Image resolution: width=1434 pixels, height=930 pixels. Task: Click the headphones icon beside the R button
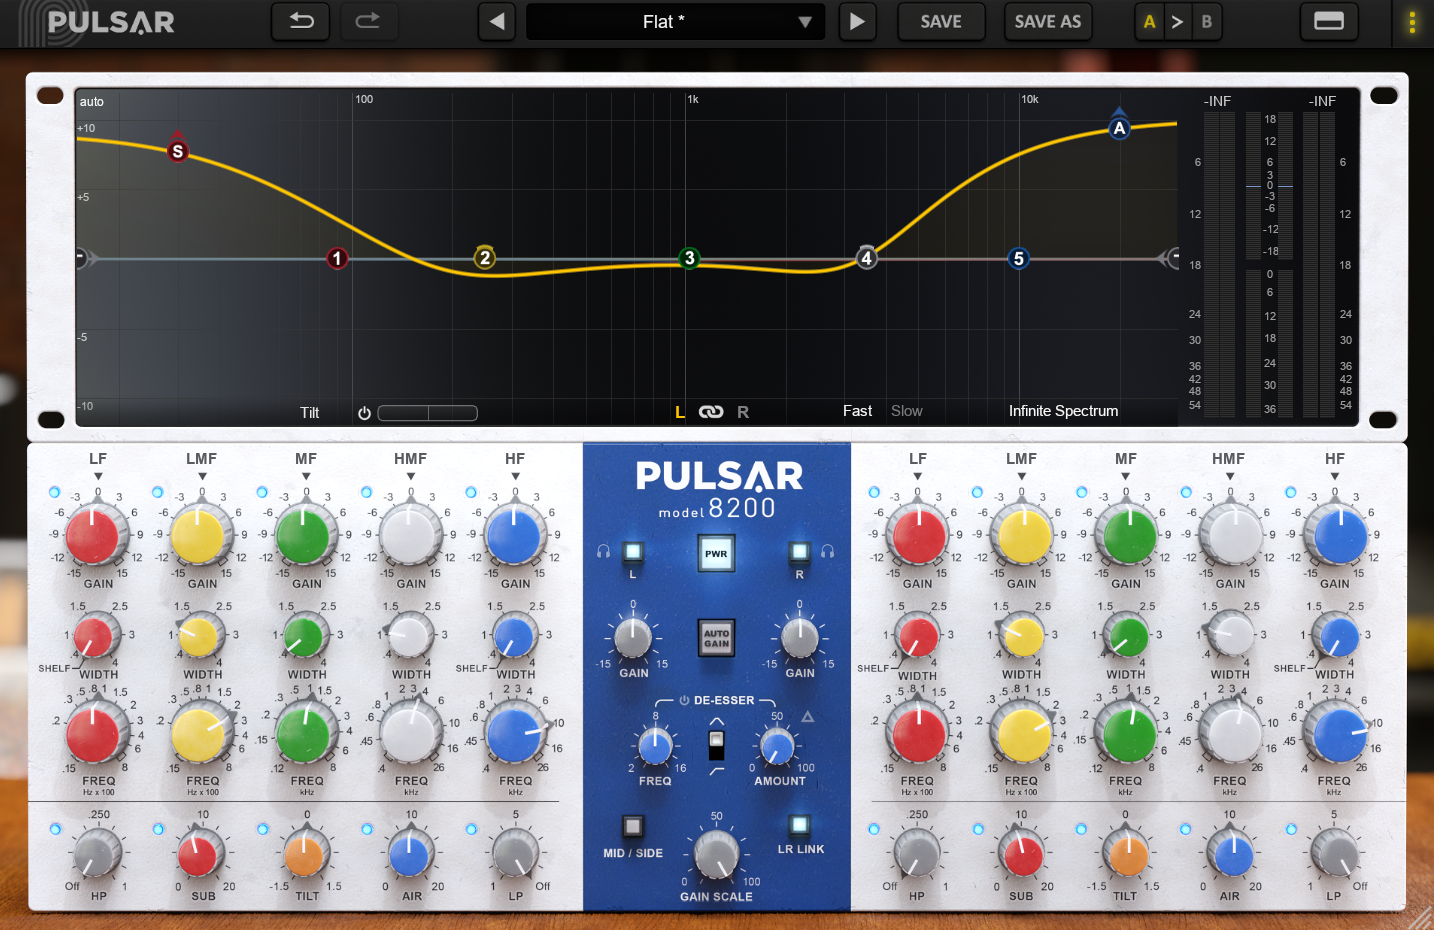click(828, 551)
